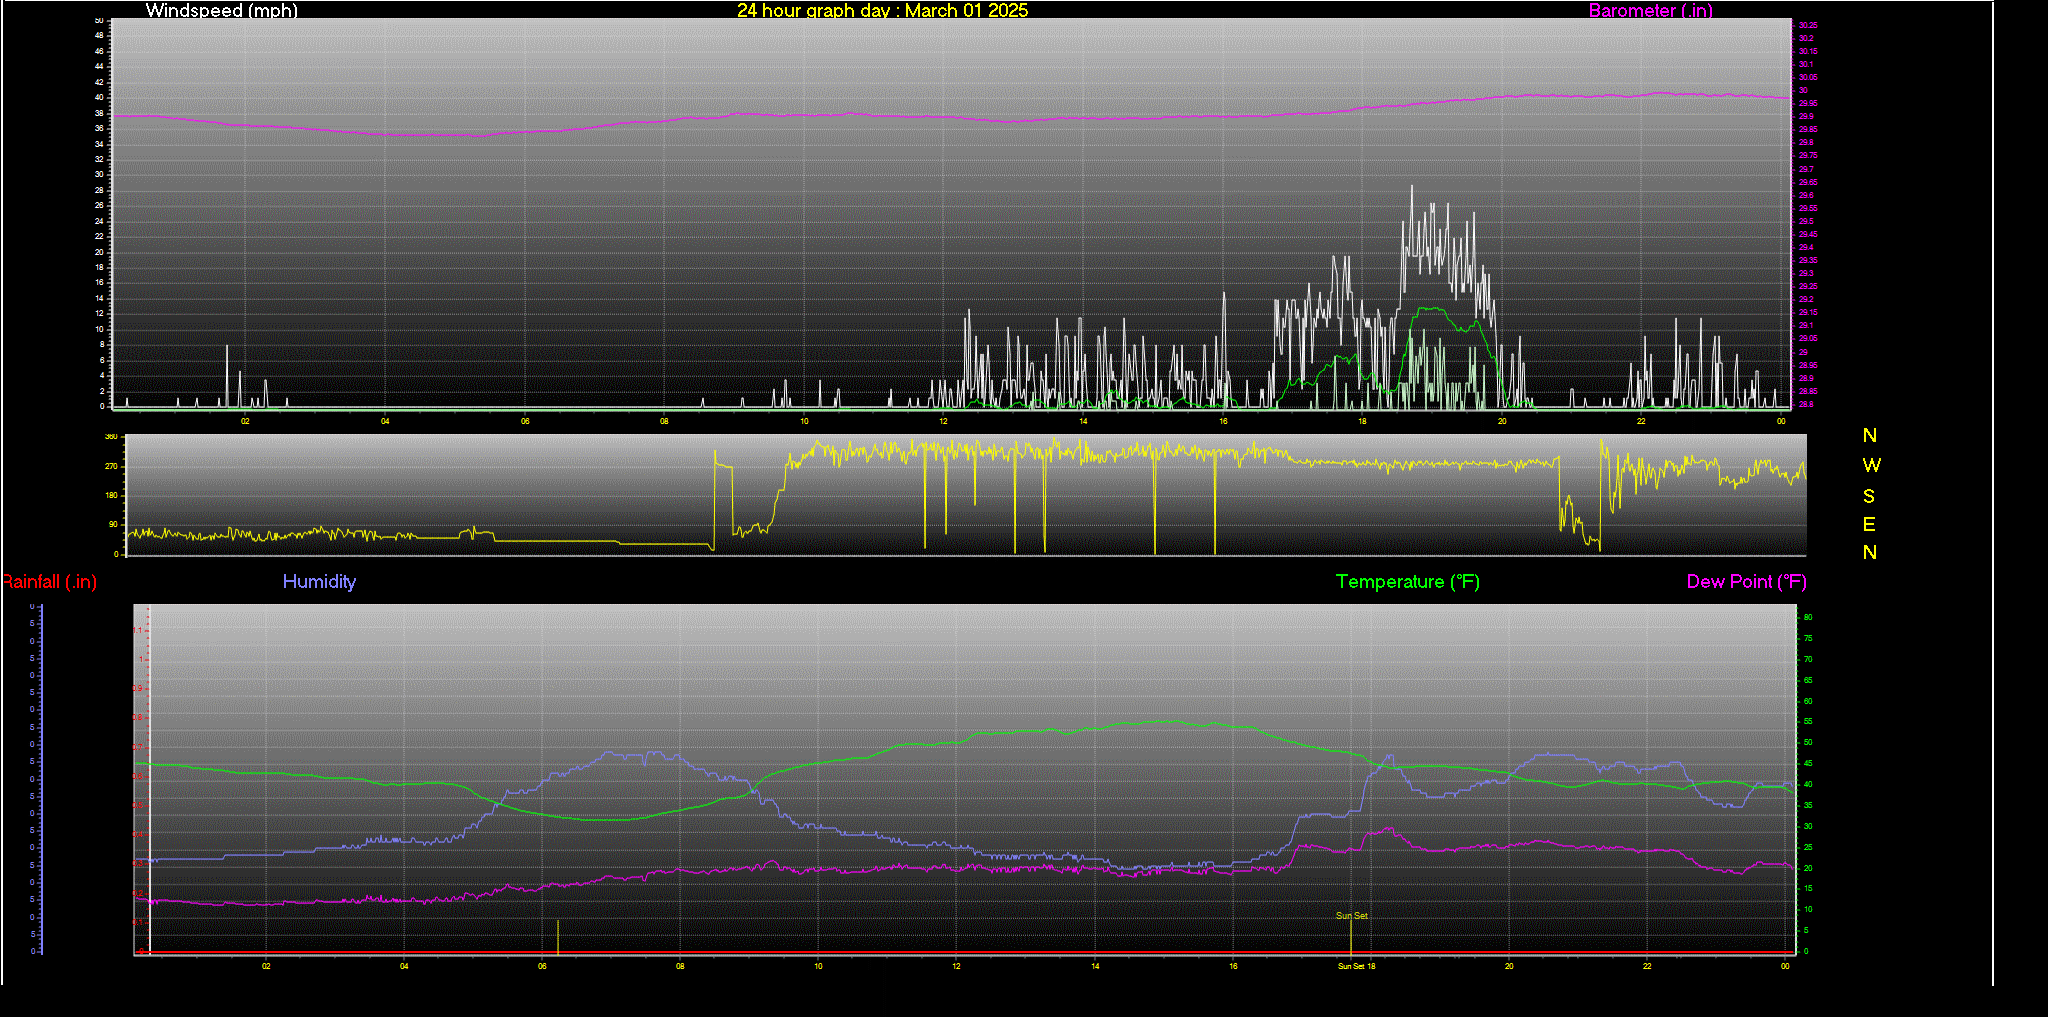The height and width of the screenshot is (1017, 2048).
Task: Click the 'S' compass direction label
Action: click(x=1869, y=496)
